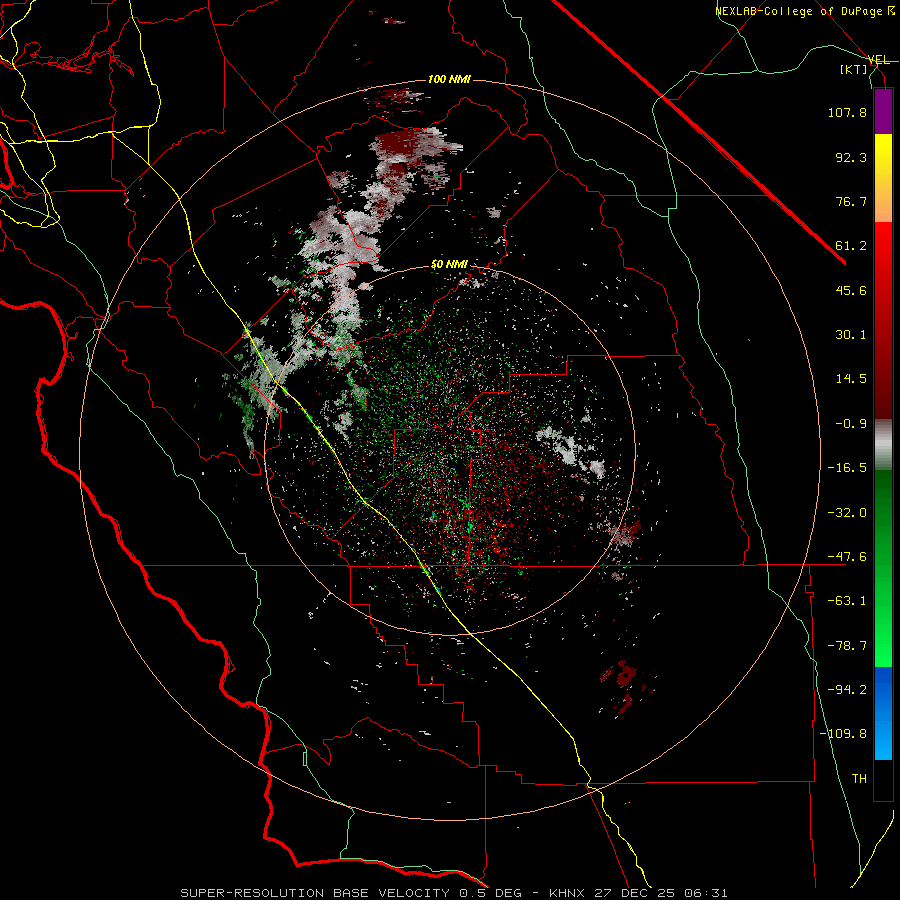The width and height of the screenshot is (900, 900).
Task: Select the 30.1 velocity scale value
Action: [x=851, y=335]
